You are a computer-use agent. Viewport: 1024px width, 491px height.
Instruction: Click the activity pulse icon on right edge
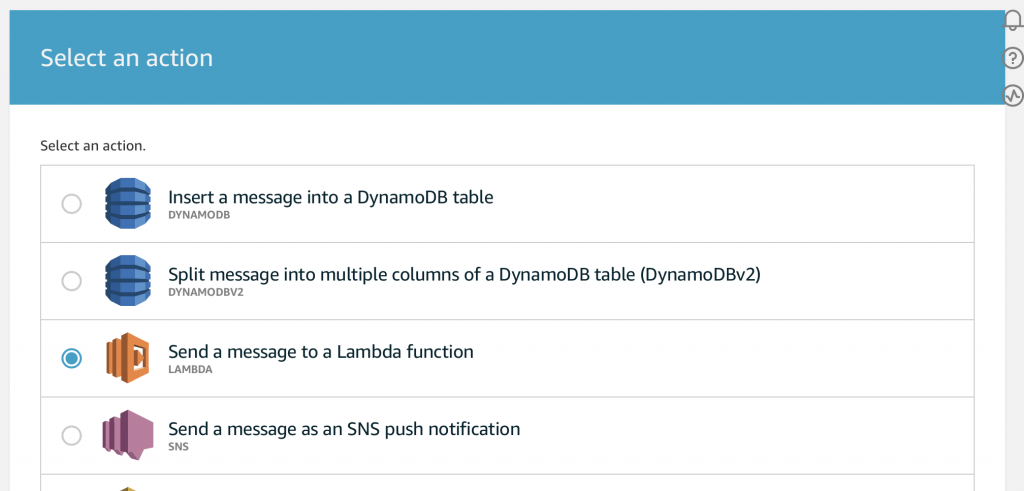[x=1012, y=95]
